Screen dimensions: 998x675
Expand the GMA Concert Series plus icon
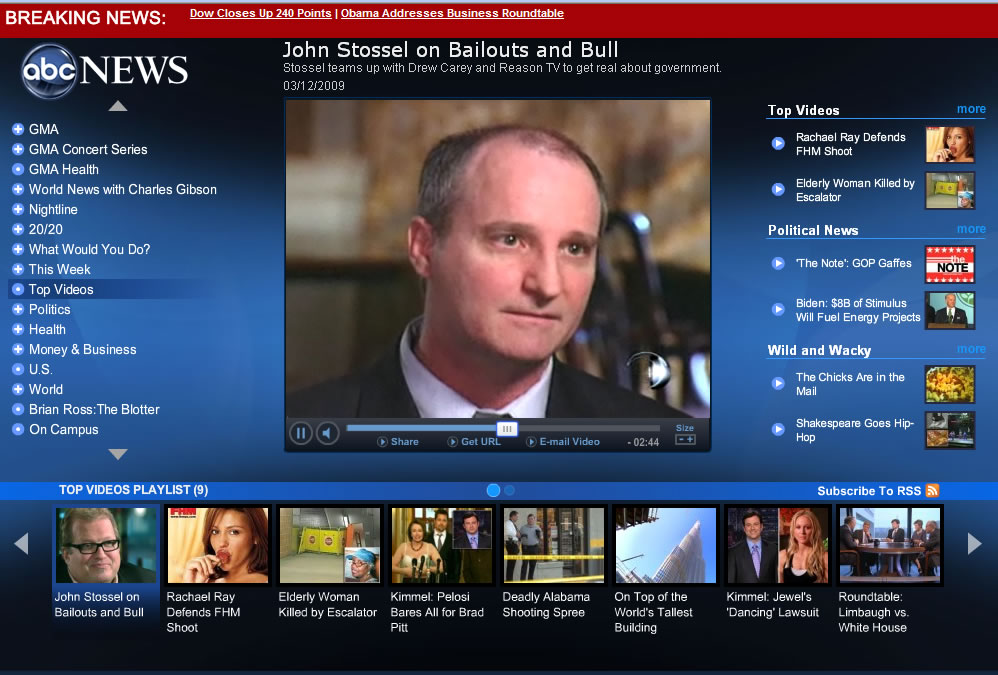tap(18, 150)
